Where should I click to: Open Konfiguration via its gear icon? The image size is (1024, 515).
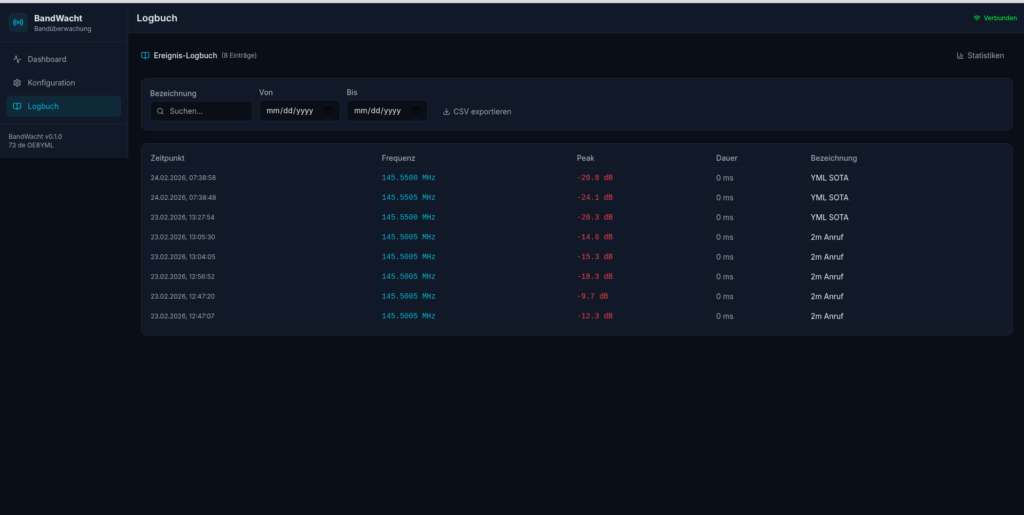[17, 83]
